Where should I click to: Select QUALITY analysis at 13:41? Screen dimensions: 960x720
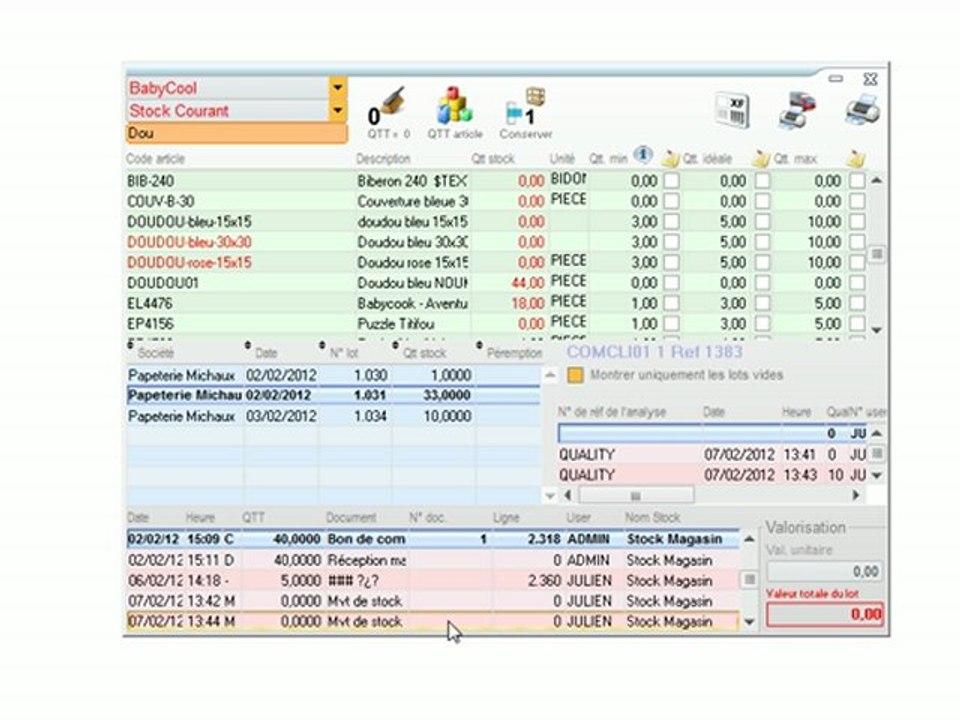coord(713,454)
